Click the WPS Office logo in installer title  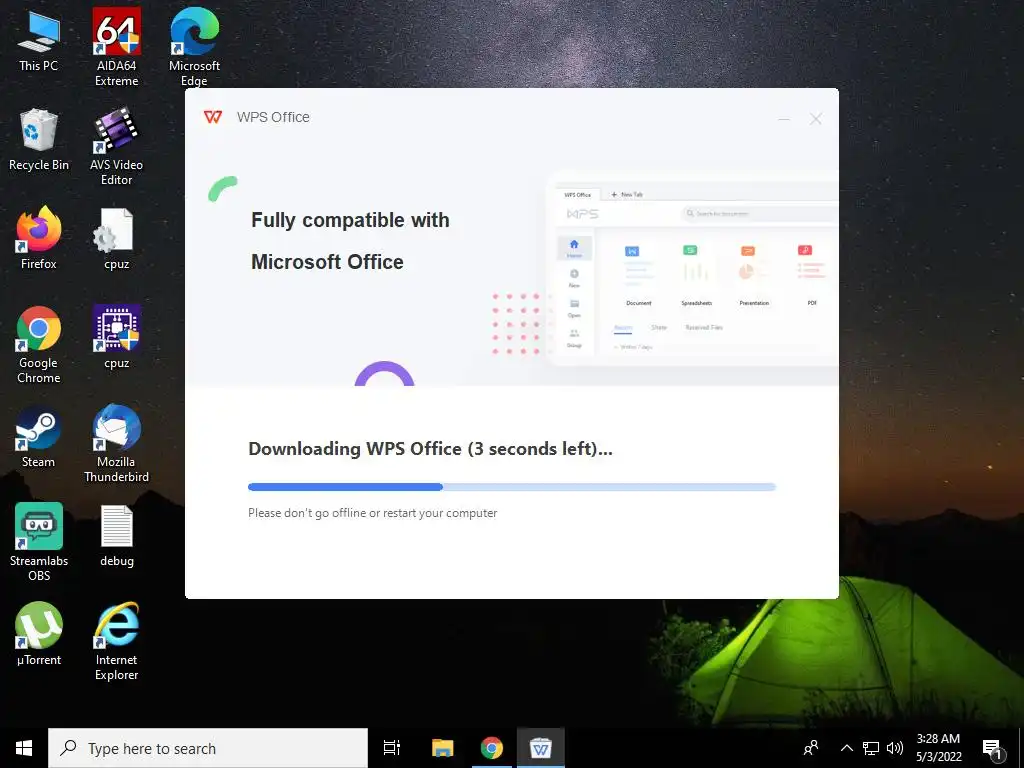pos(213,117)
